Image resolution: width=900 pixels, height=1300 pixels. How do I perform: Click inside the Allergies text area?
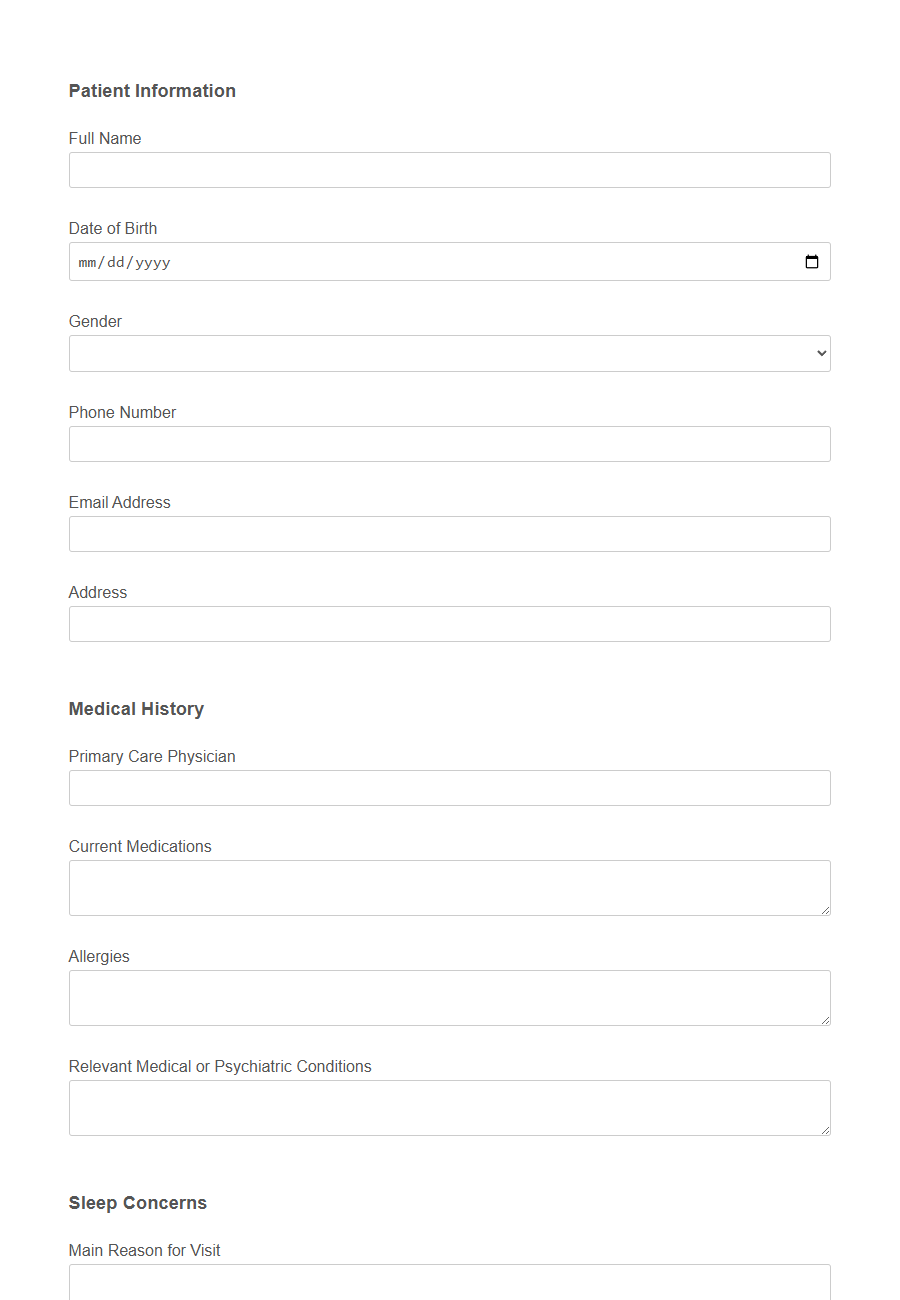[449, 996]
